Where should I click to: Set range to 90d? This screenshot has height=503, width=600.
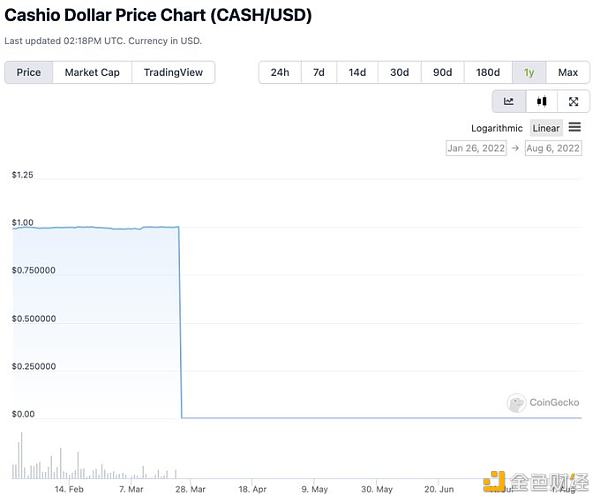442,72
